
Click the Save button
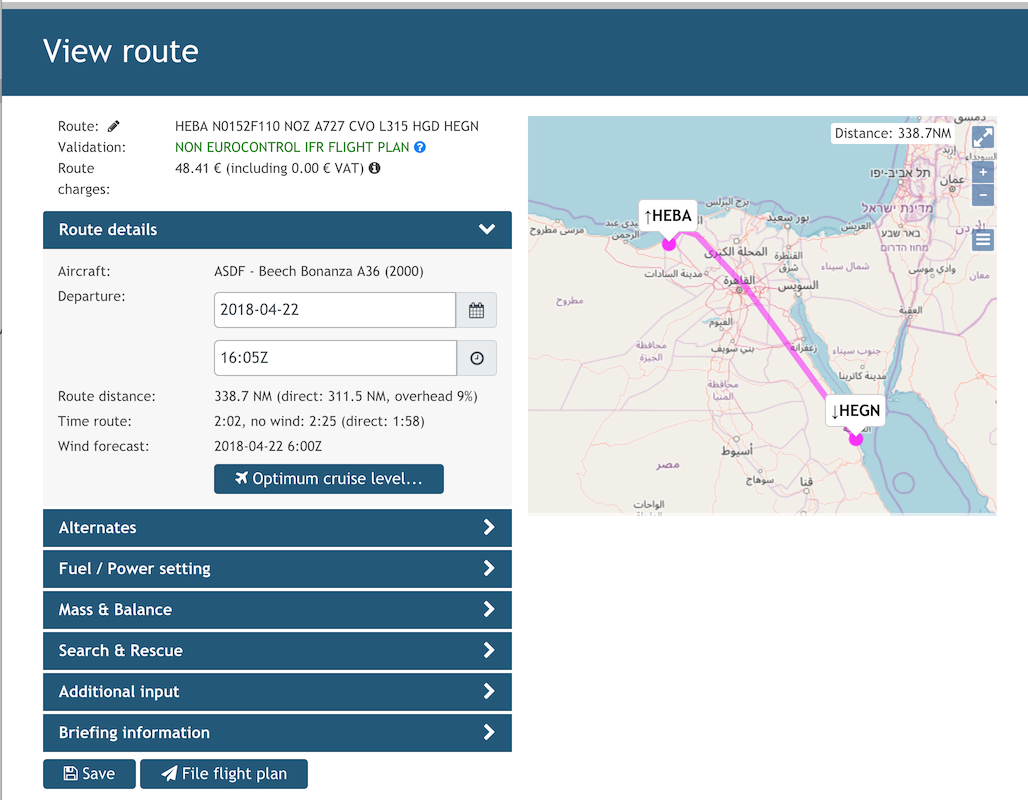tap(89, 774)
